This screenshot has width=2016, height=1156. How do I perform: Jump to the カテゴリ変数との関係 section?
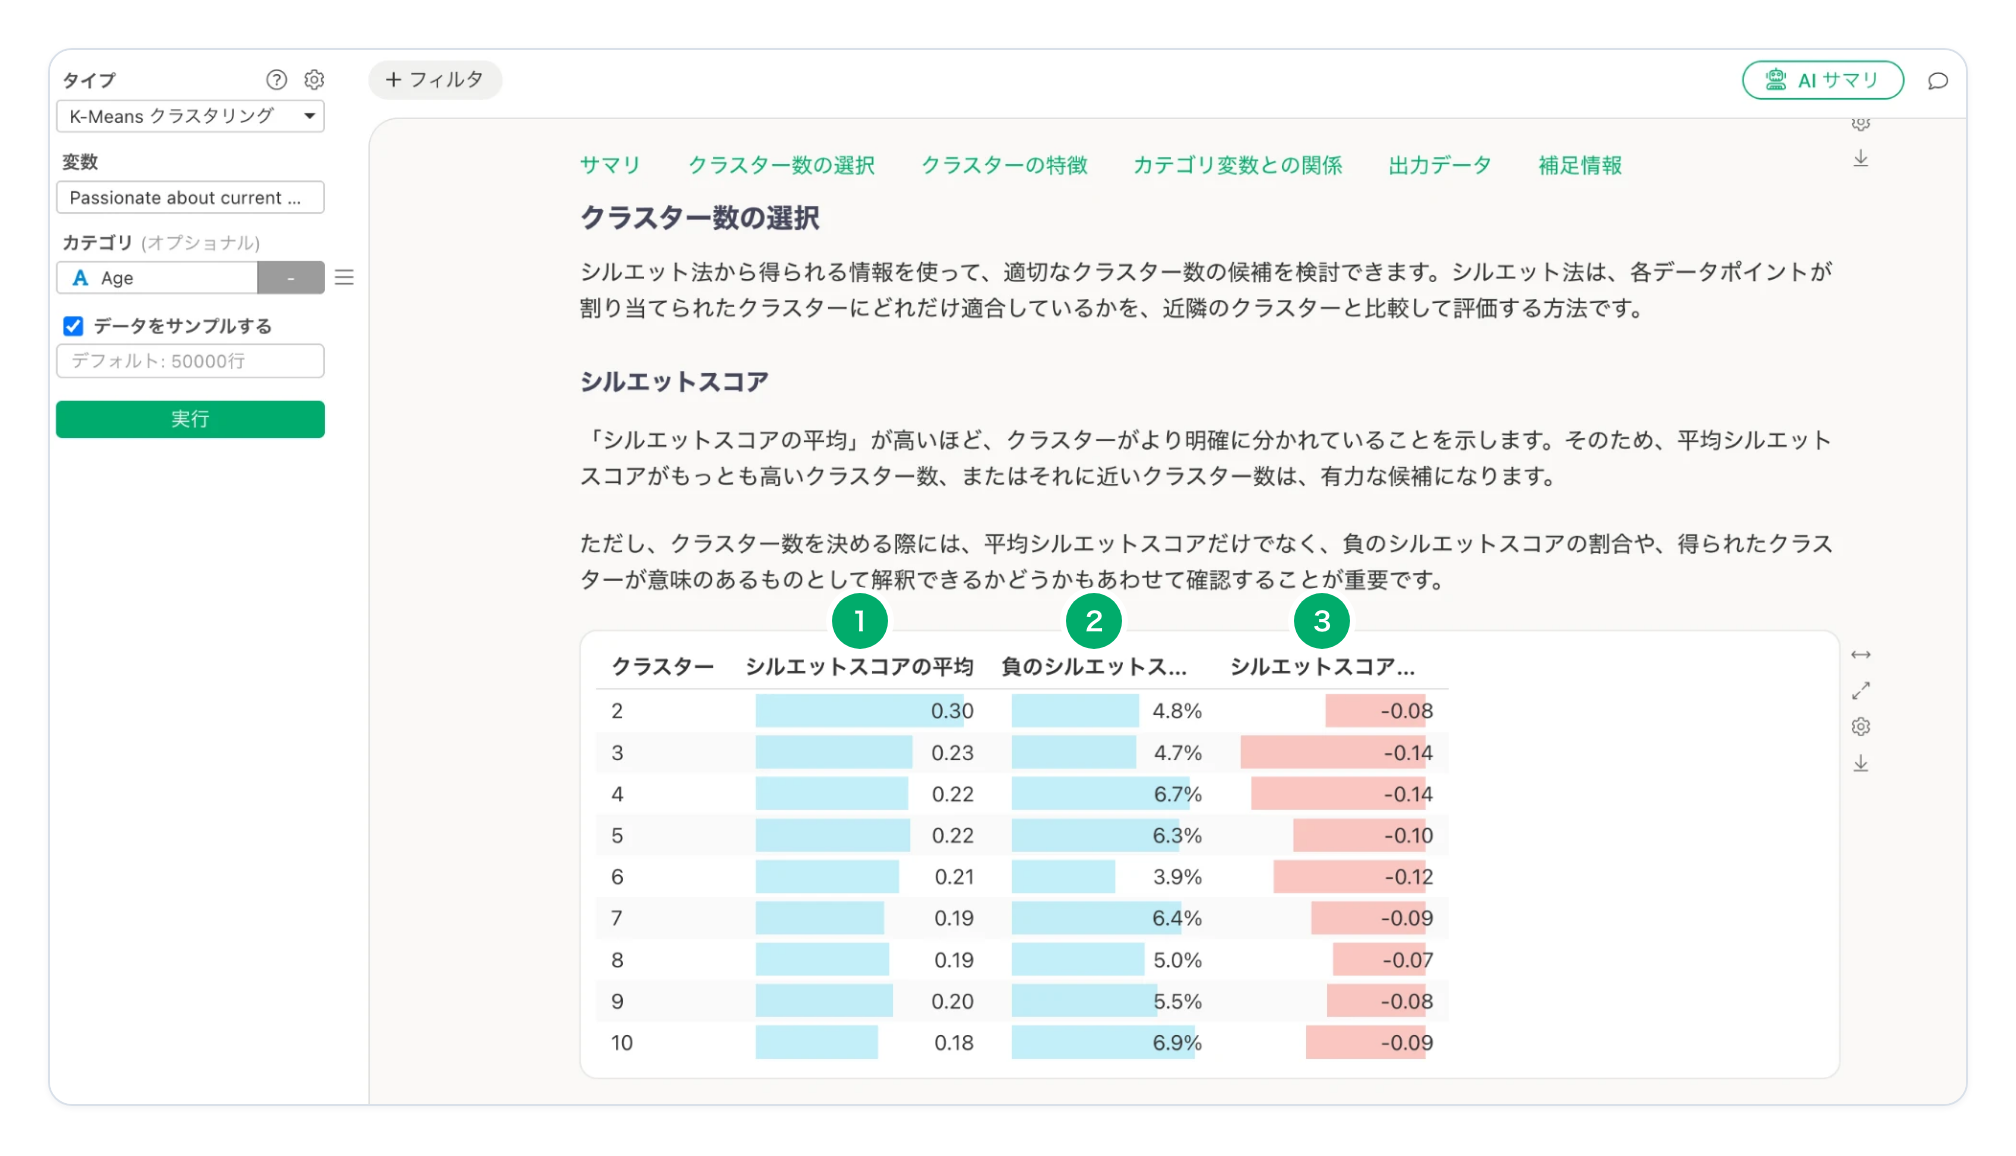[1237, 165]
